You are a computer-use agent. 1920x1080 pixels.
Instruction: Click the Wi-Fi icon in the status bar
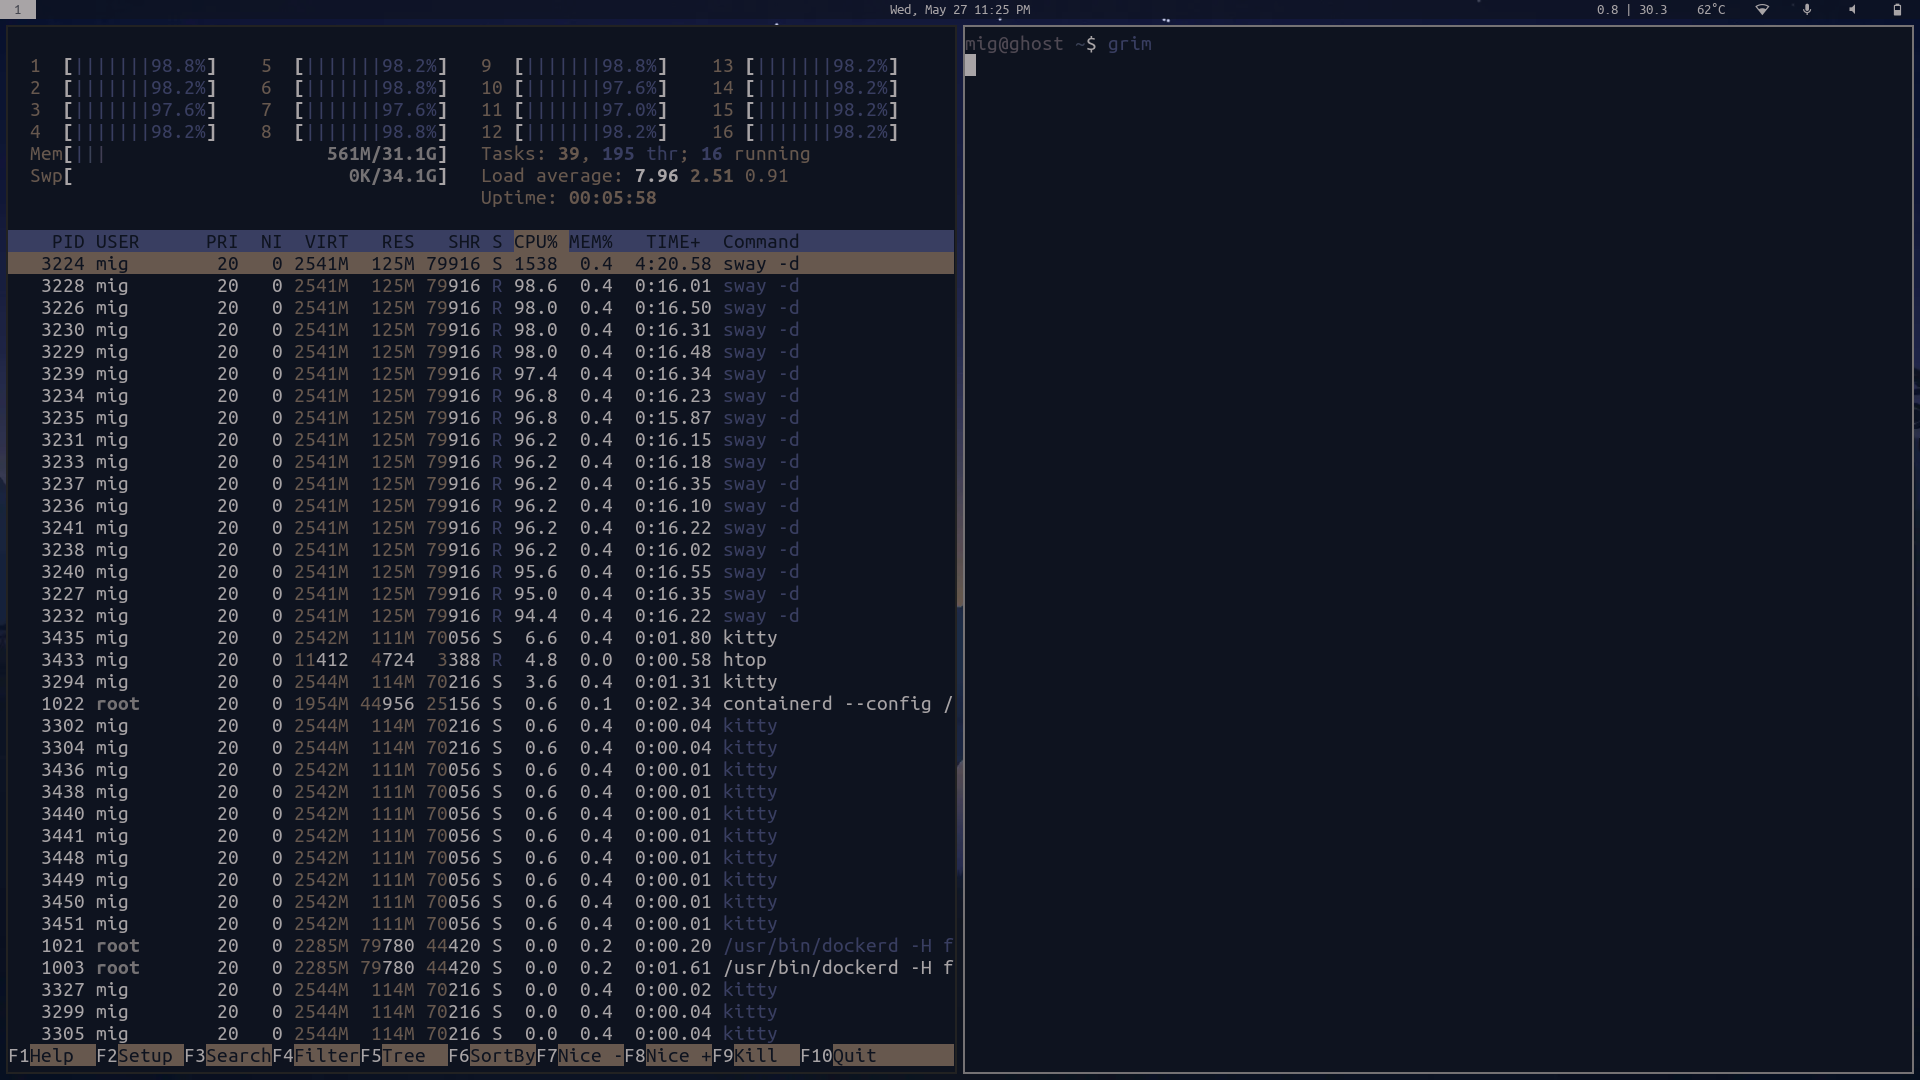tap(1762, 10)
